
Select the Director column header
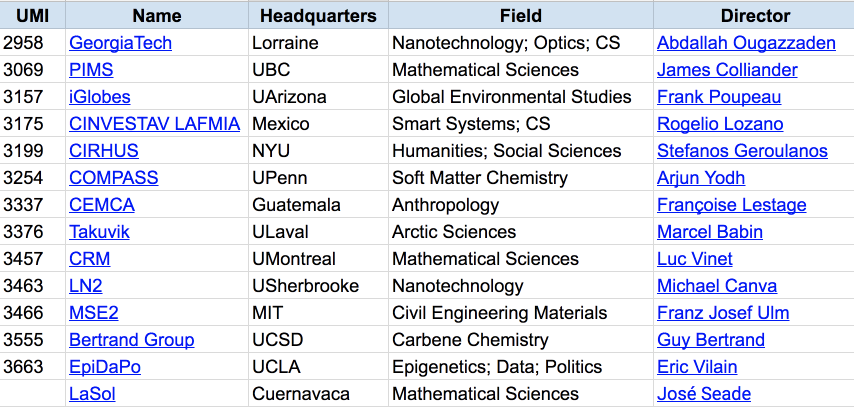(755, 15)
